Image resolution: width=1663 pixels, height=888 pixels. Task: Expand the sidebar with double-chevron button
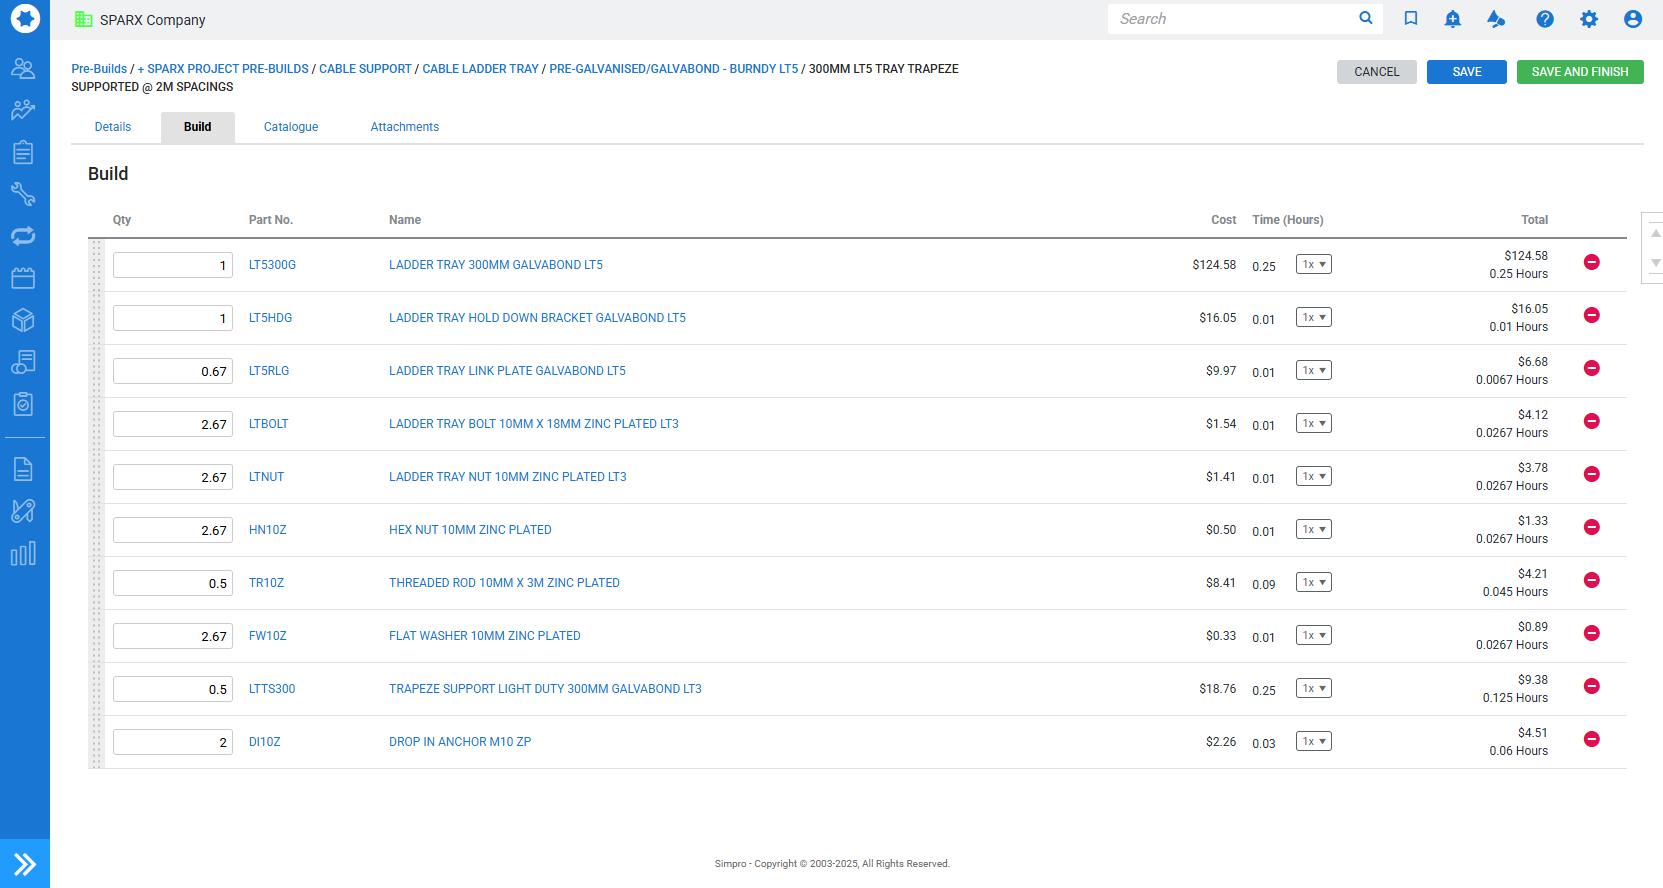(x=25, y=863)
